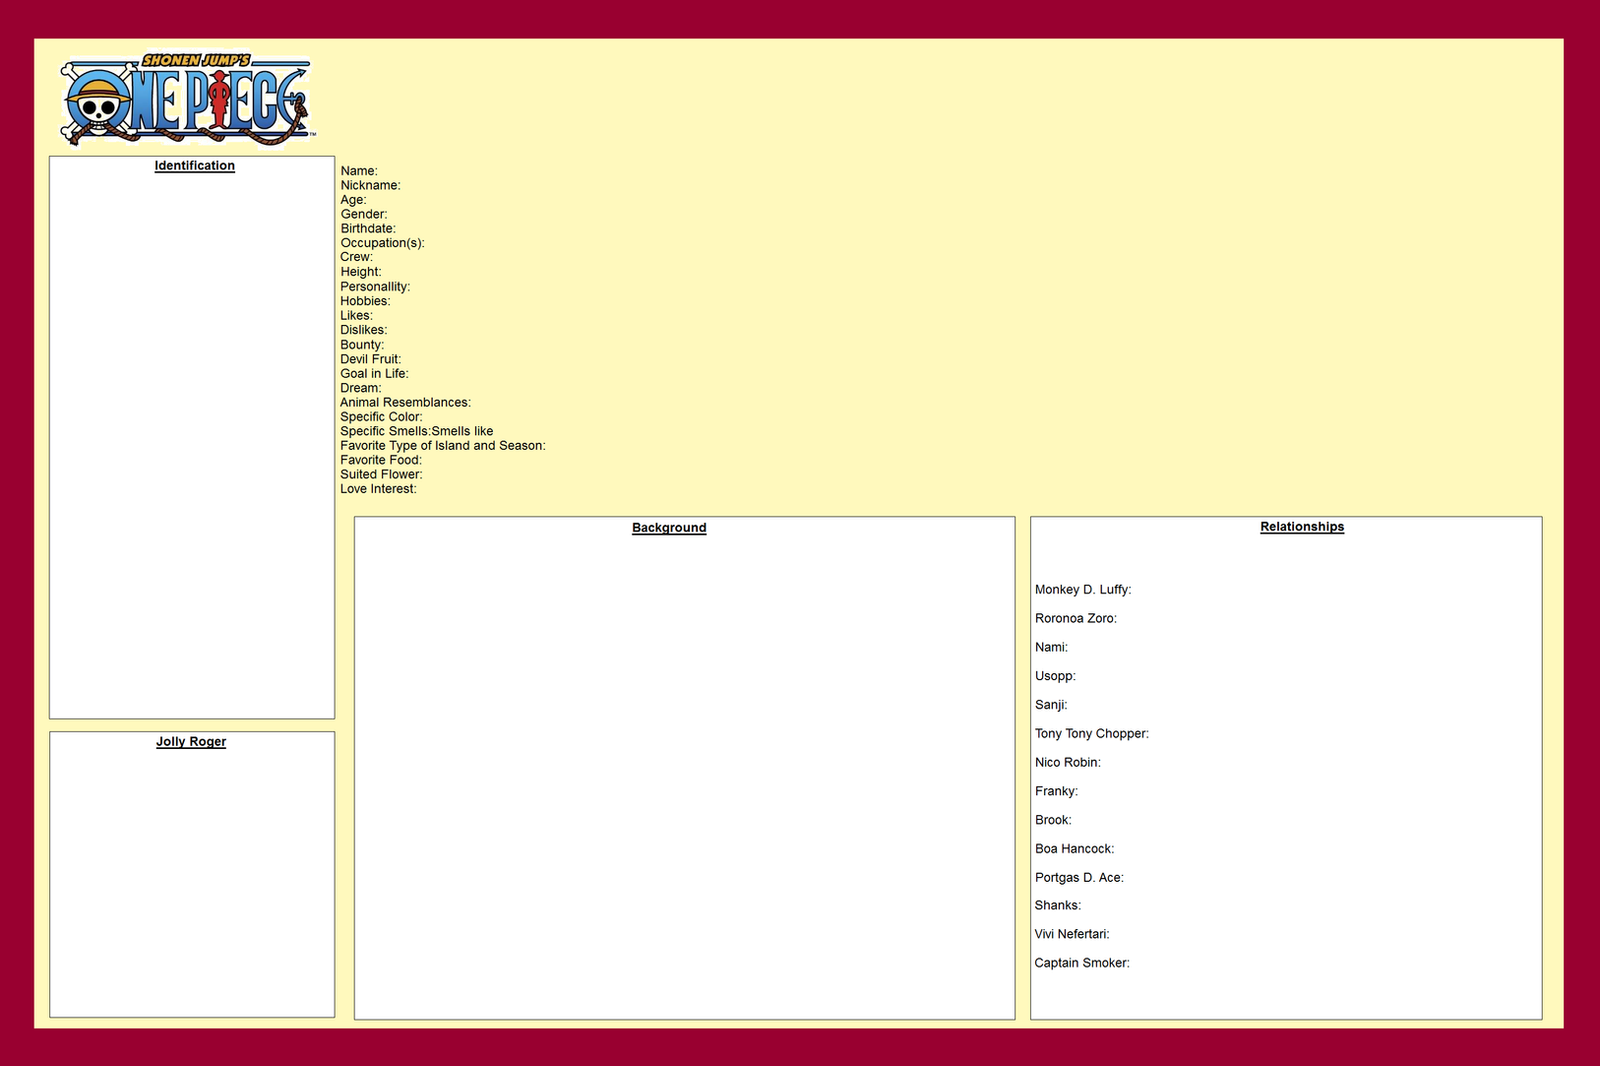Click the Dislikes: label
The height and width of the screenshot is (1066, 1600).
364,330
